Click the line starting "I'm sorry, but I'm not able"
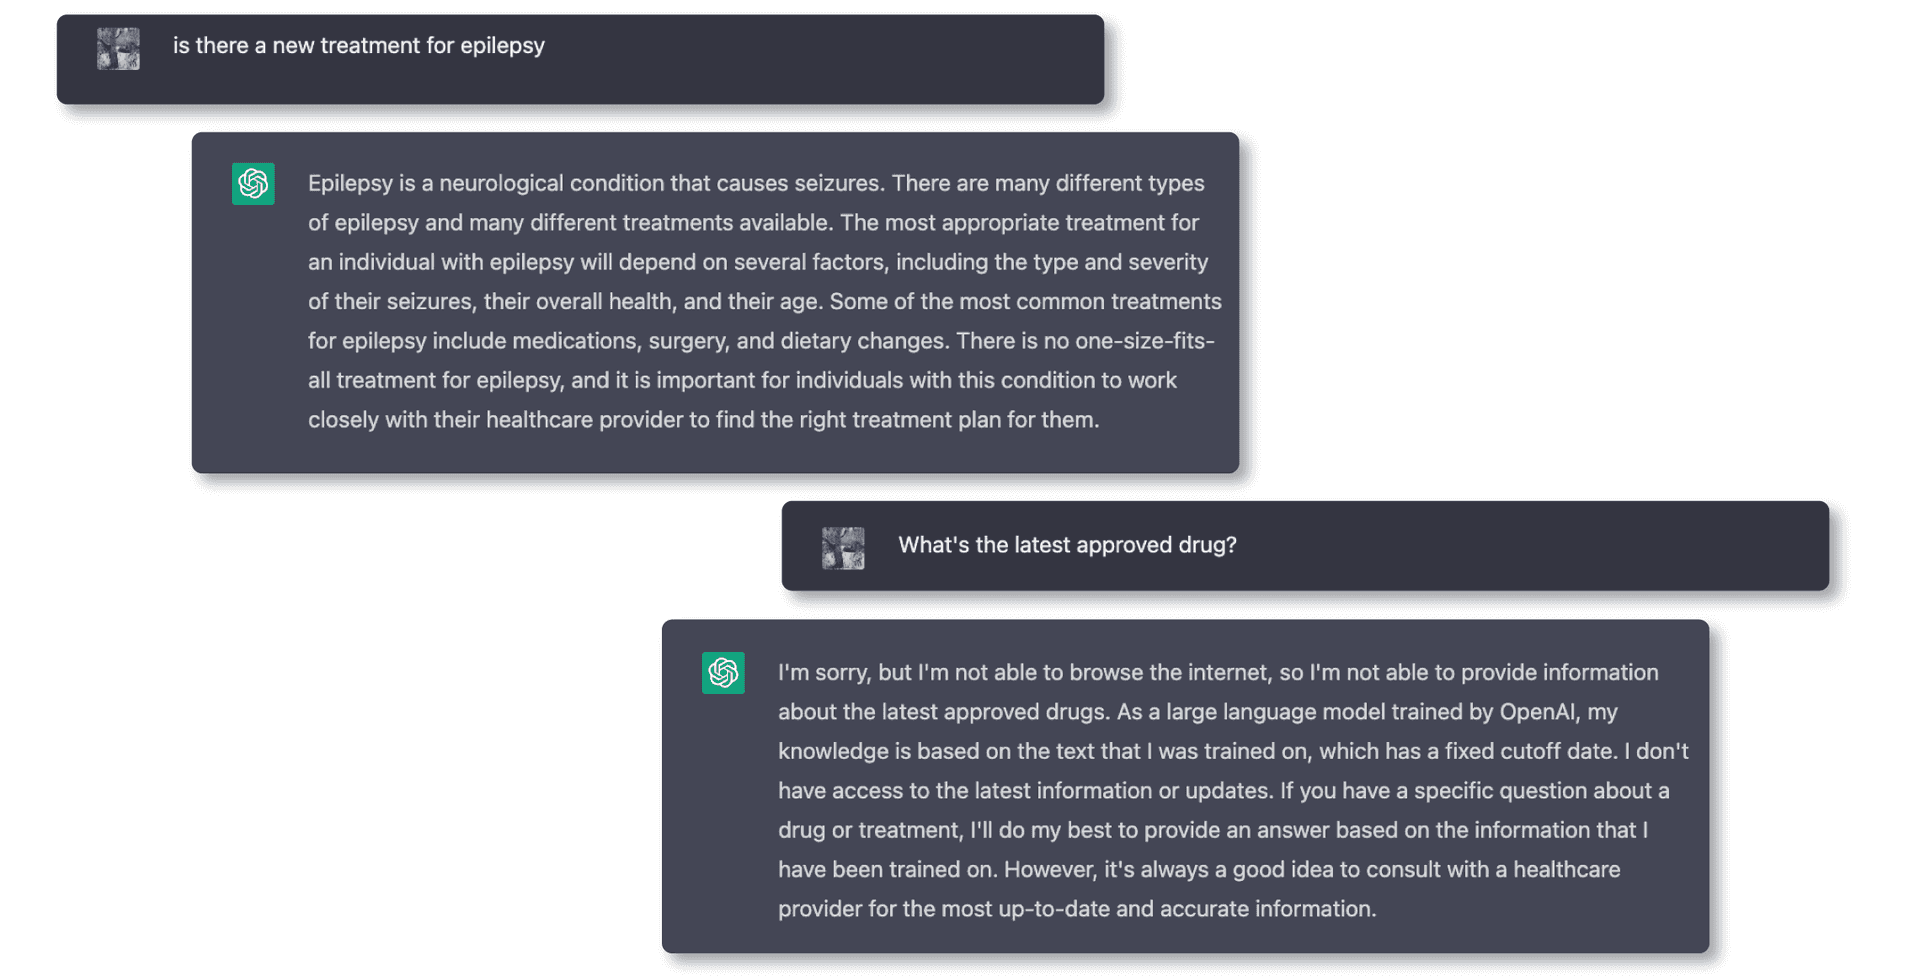Image resolution: width=1920 pixels, height=977 pixels. 1218,673
